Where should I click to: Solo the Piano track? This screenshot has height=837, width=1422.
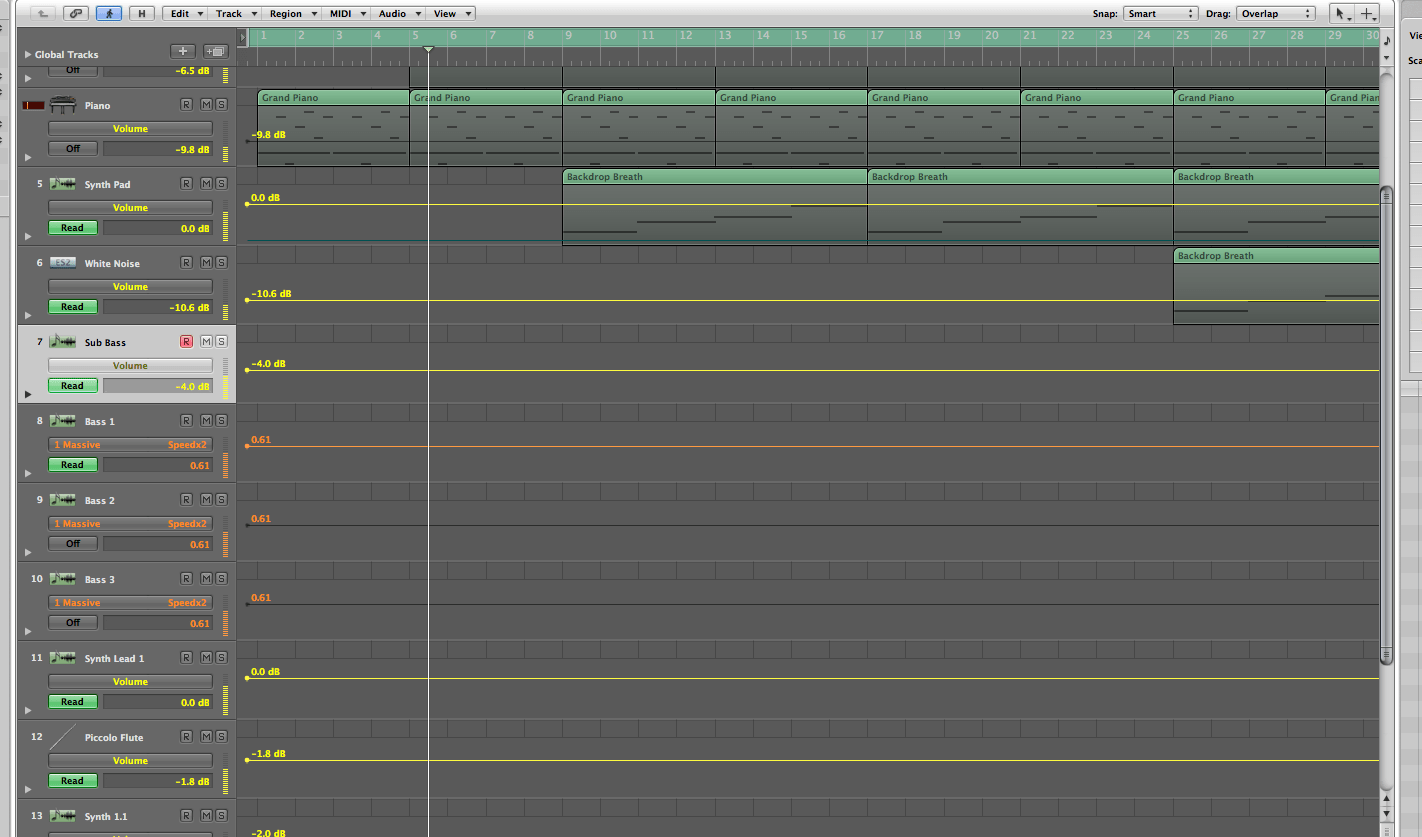pyautogui.click(x=220, y=103)
